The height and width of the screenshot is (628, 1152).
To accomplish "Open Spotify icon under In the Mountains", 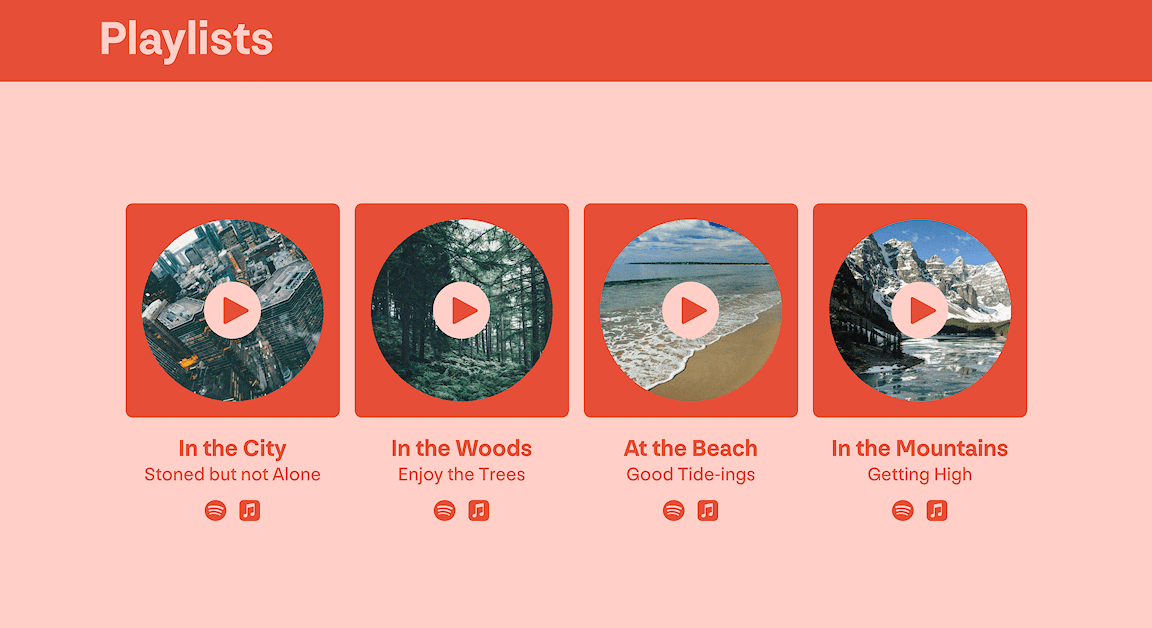I will tap(903, 510).
